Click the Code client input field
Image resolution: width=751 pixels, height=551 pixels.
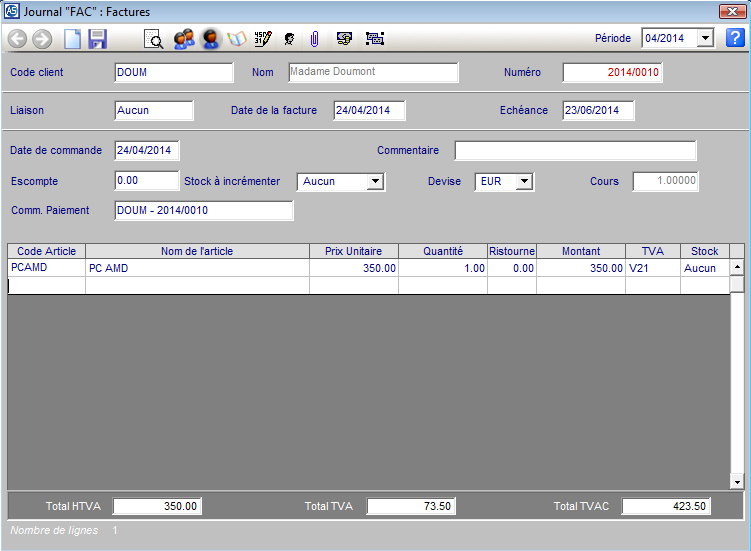point(174,72)
